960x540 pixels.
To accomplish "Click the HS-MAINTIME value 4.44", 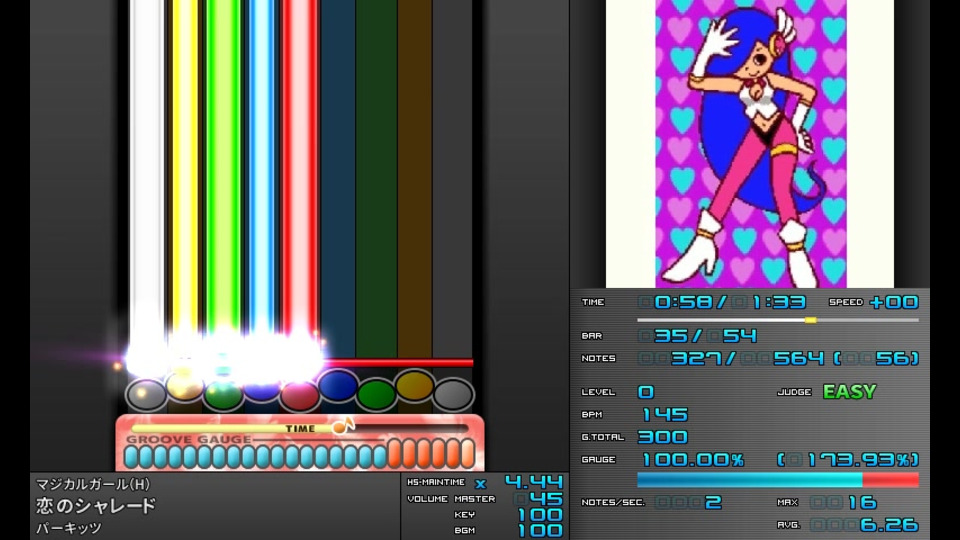I will tap(533, 482).
